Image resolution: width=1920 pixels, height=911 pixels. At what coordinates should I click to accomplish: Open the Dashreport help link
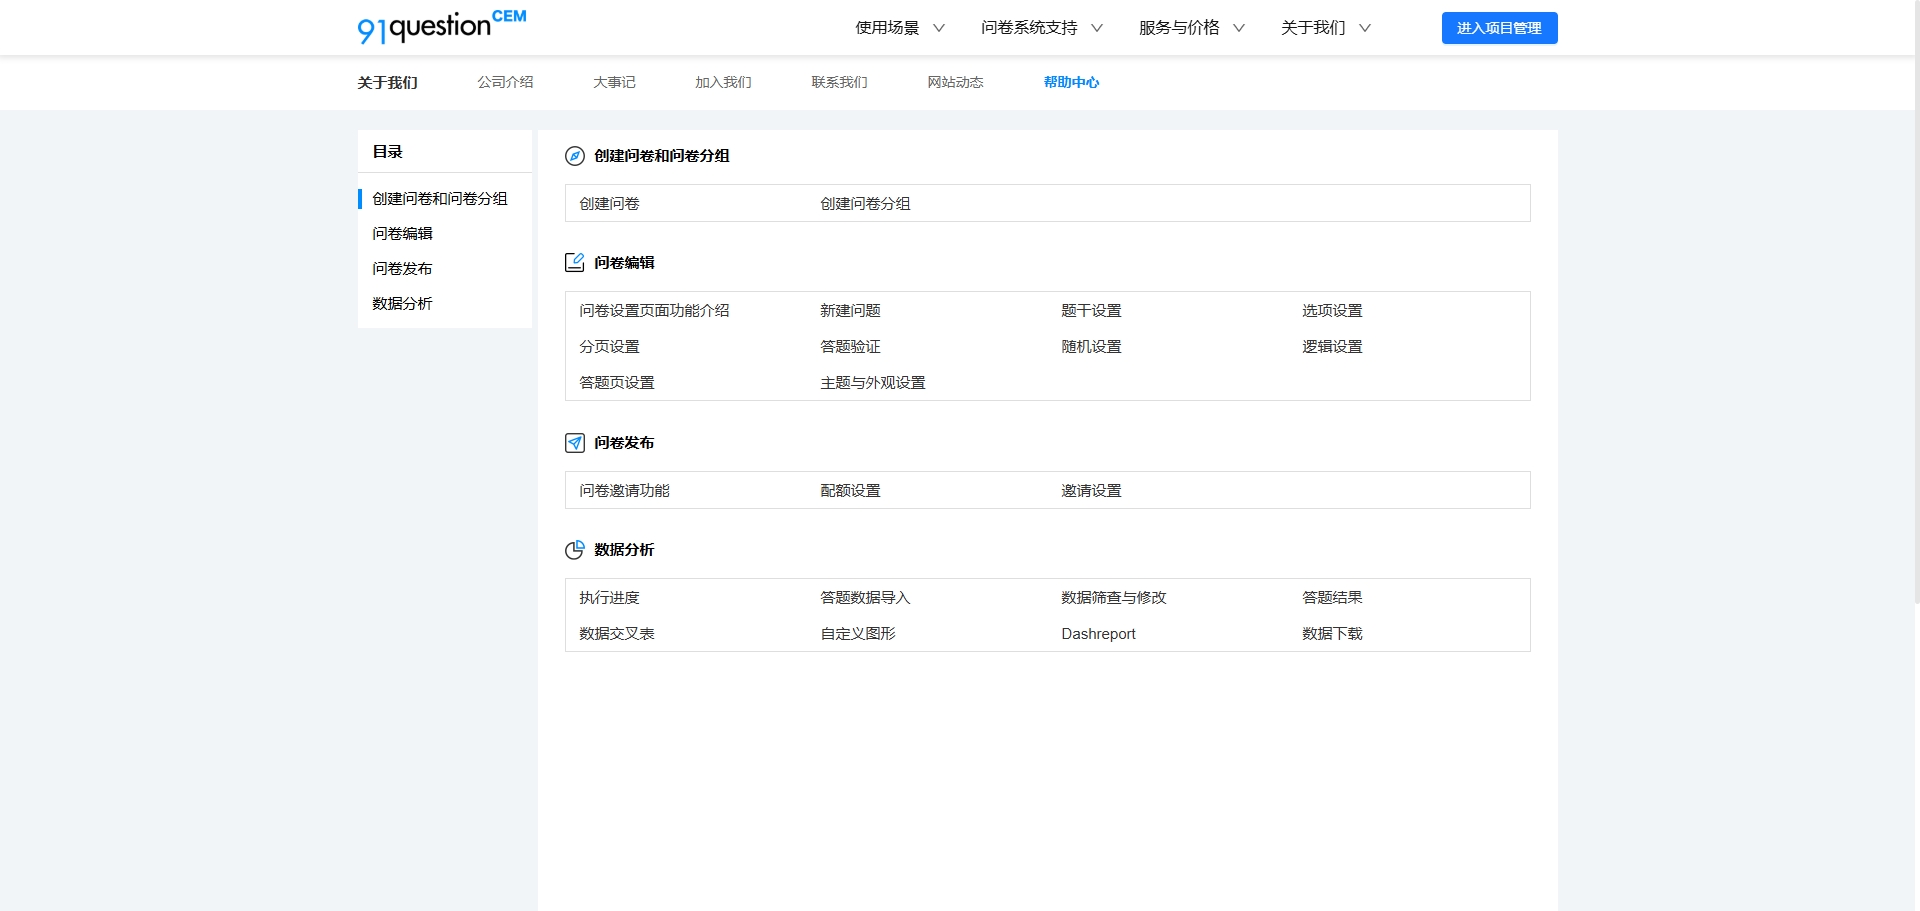[x=1098, y=634]
